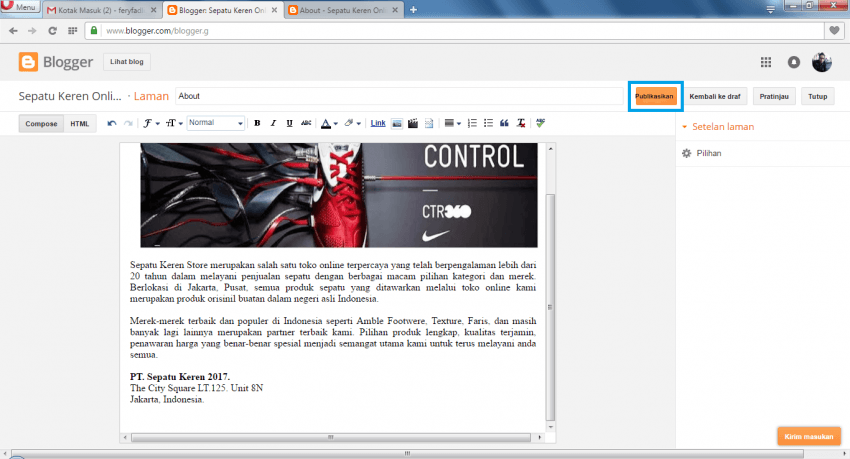Click the Lihat blog button

point(127,62)
